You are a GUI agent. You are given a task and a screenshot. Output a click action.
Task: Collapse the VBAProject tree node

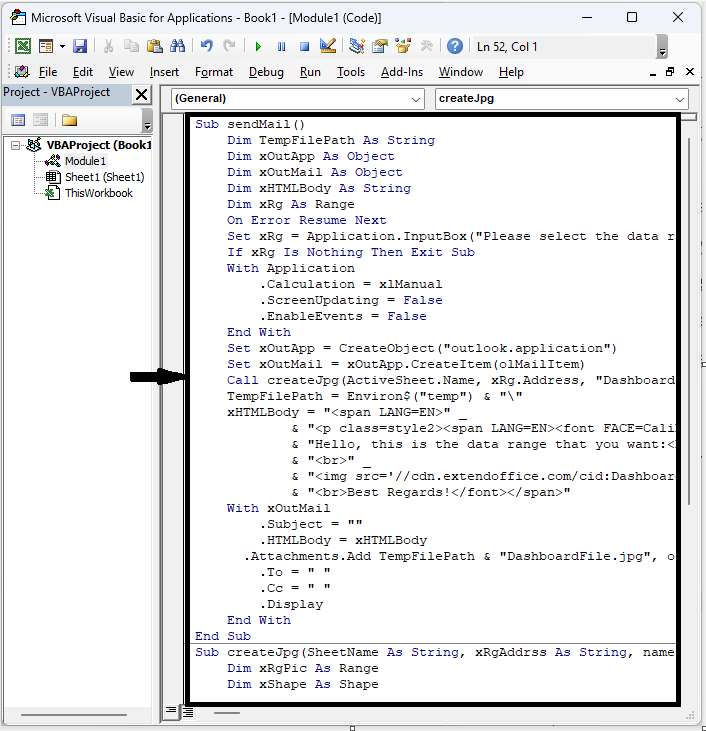tap(17, 145)
